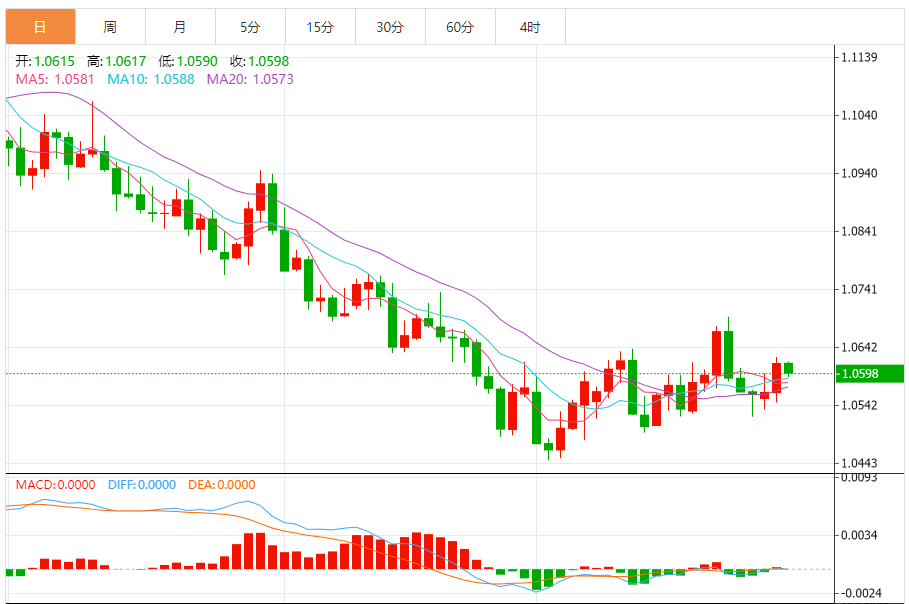Click the high price 高:1.0617

116,61
